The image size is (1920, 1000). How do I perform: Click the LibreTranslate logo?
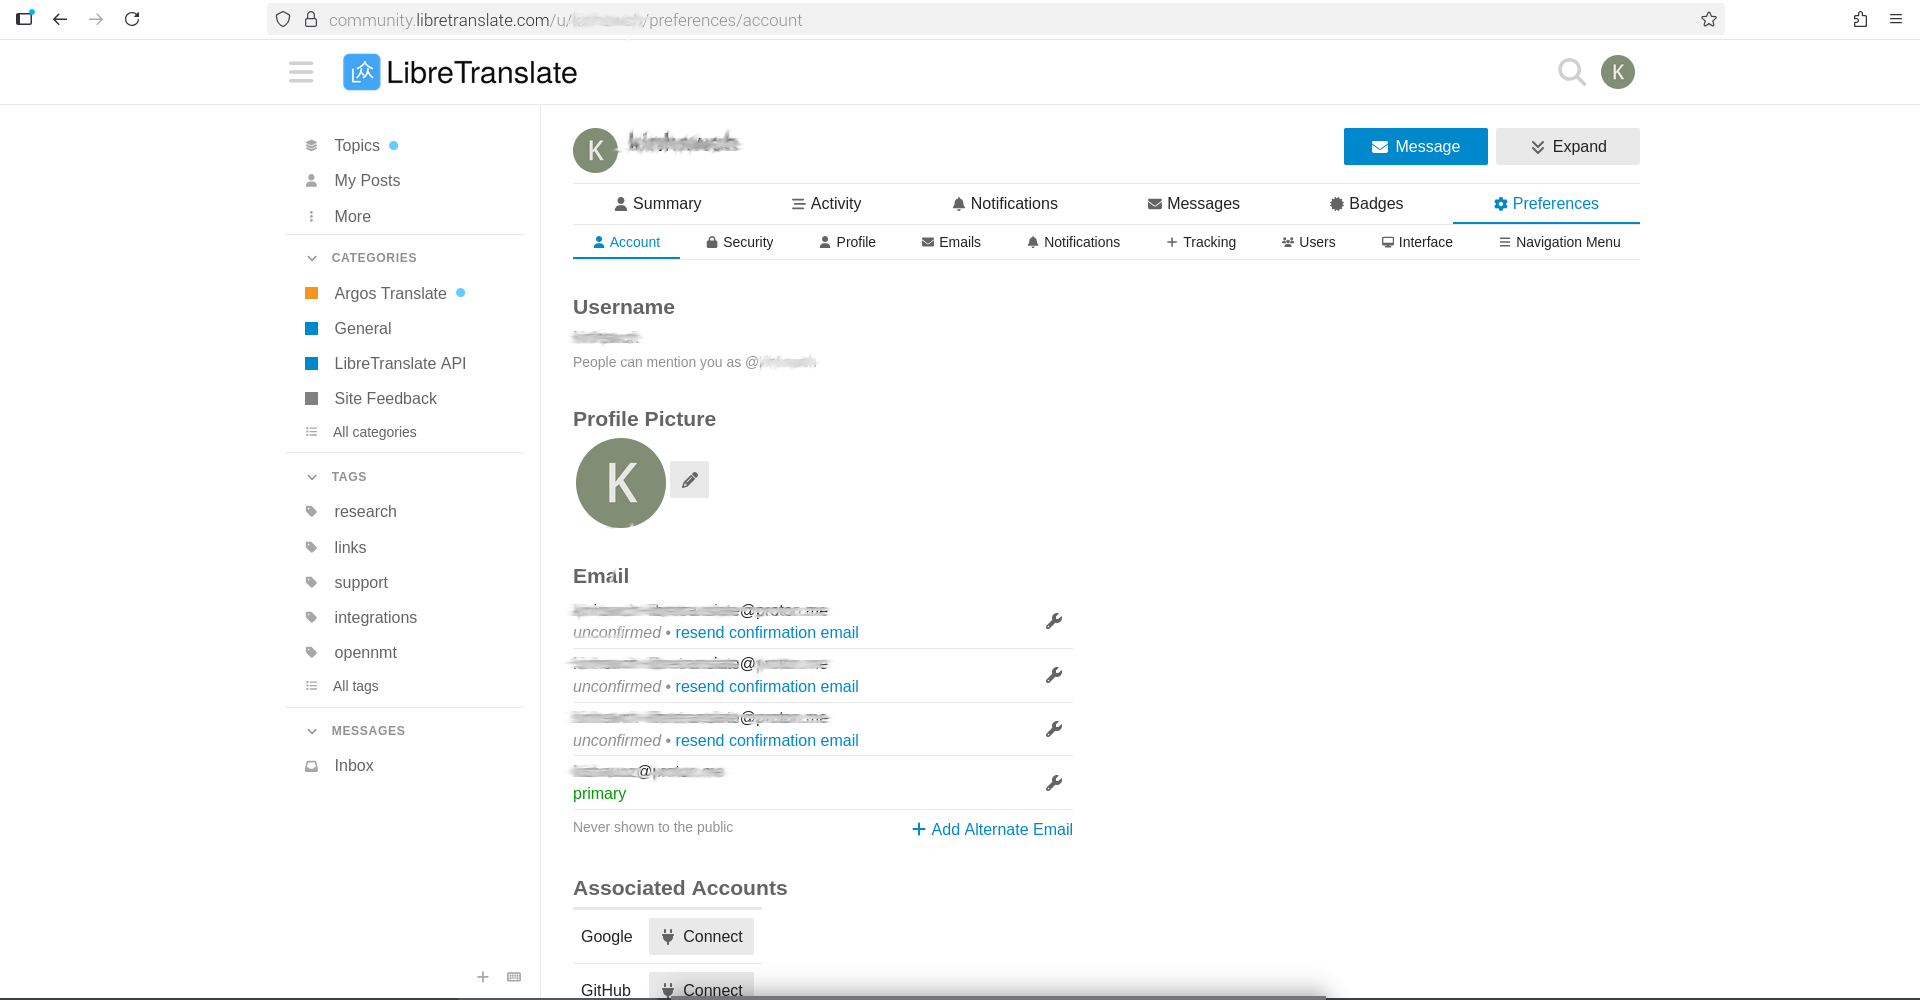tap(460, 72)
